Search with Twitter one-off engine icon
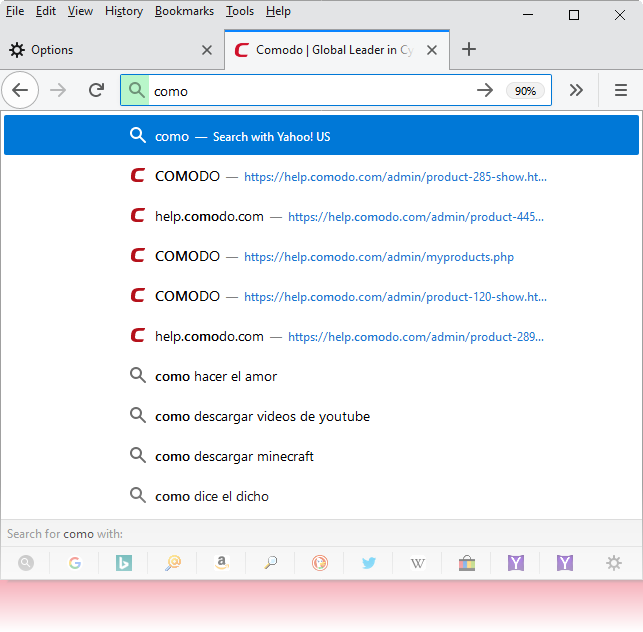 pyautogui.click(x=369, y=563)
